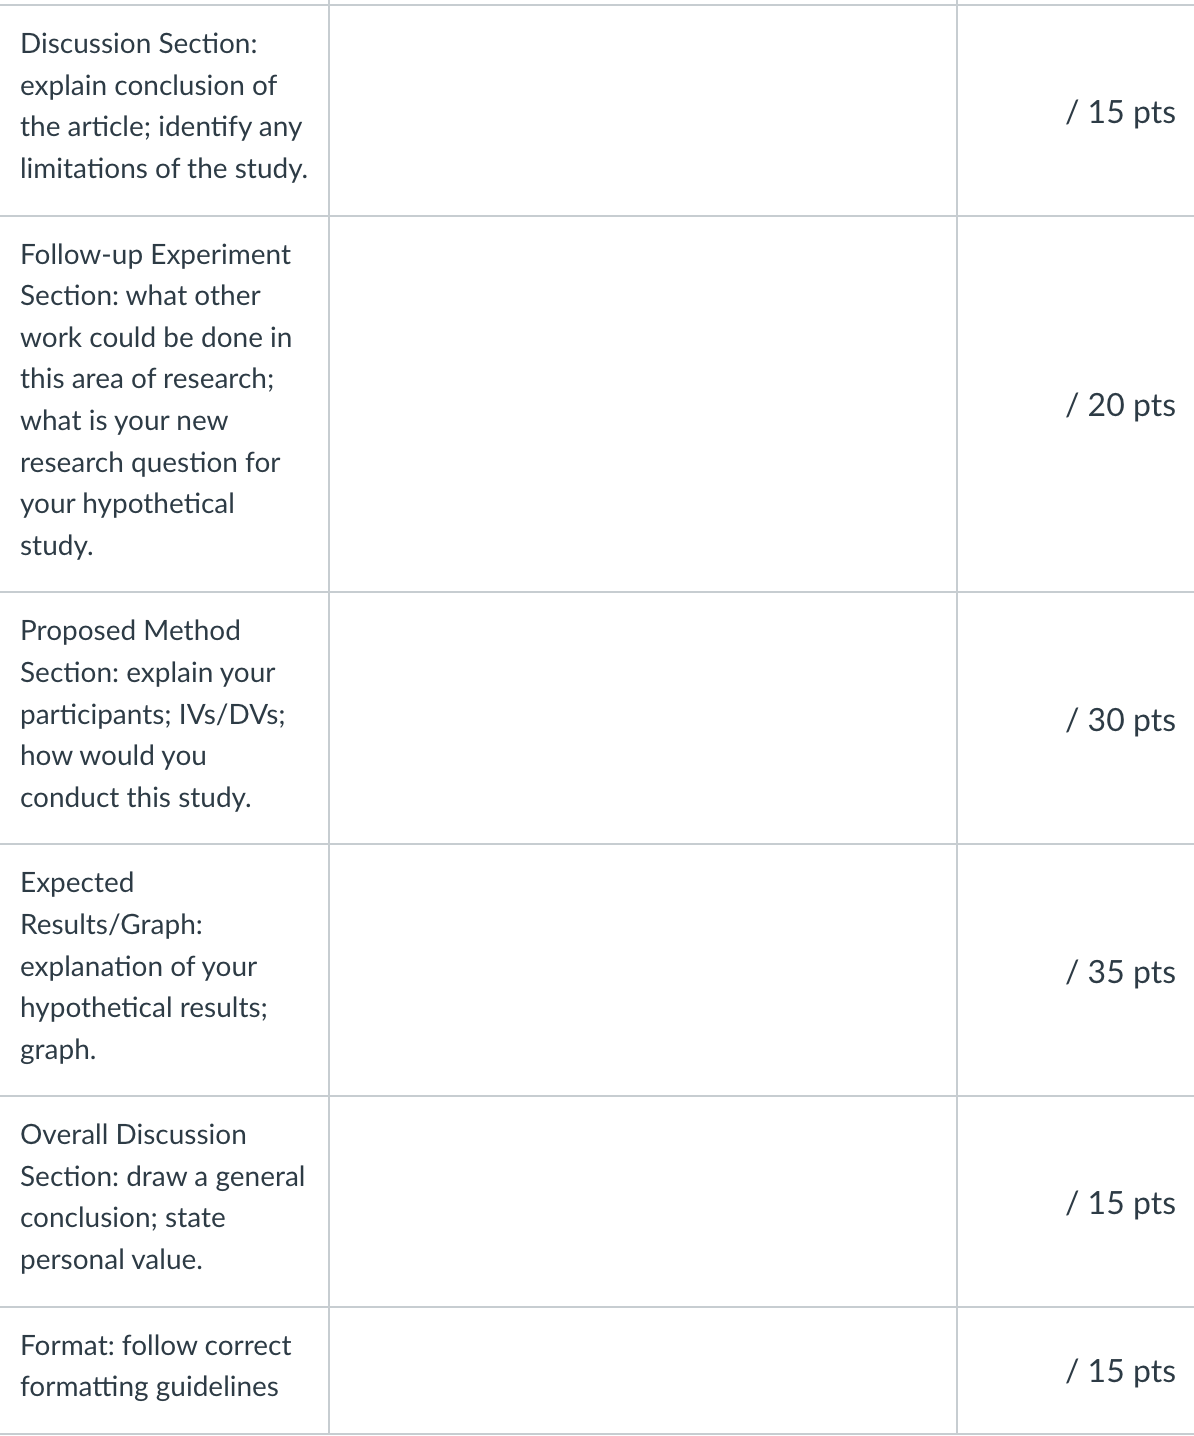Click the 35 pts score value

tap(1120, 972)
